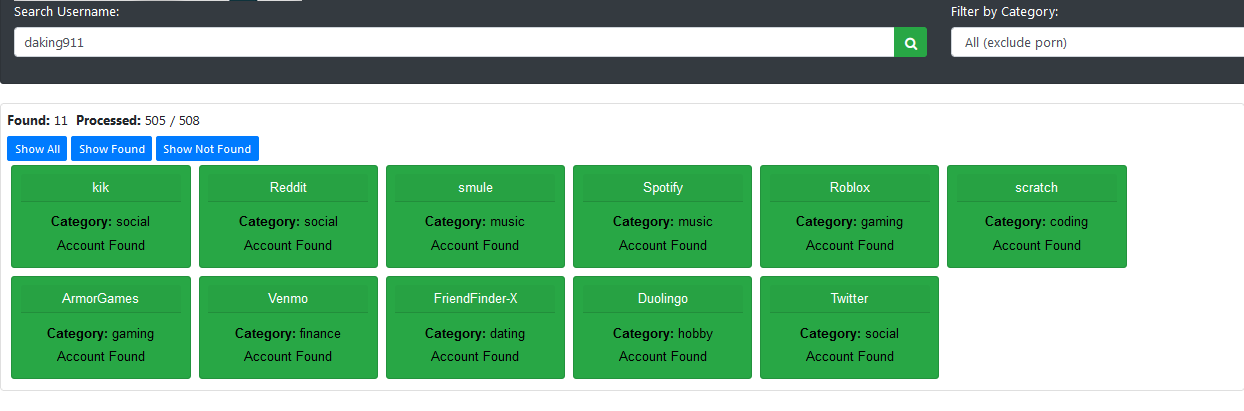Click Account Found text on Venmo card

[288, 356]
